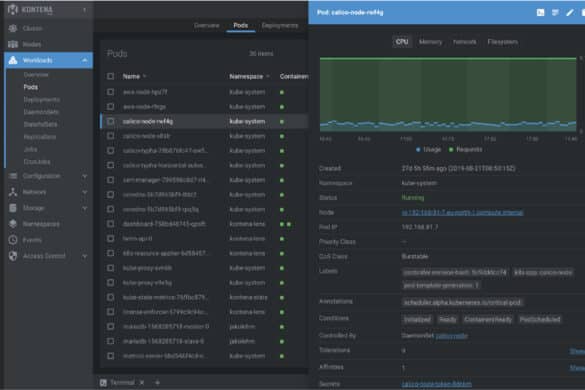Check the box for mariadb master-0 pod

(x=110, y=327)
